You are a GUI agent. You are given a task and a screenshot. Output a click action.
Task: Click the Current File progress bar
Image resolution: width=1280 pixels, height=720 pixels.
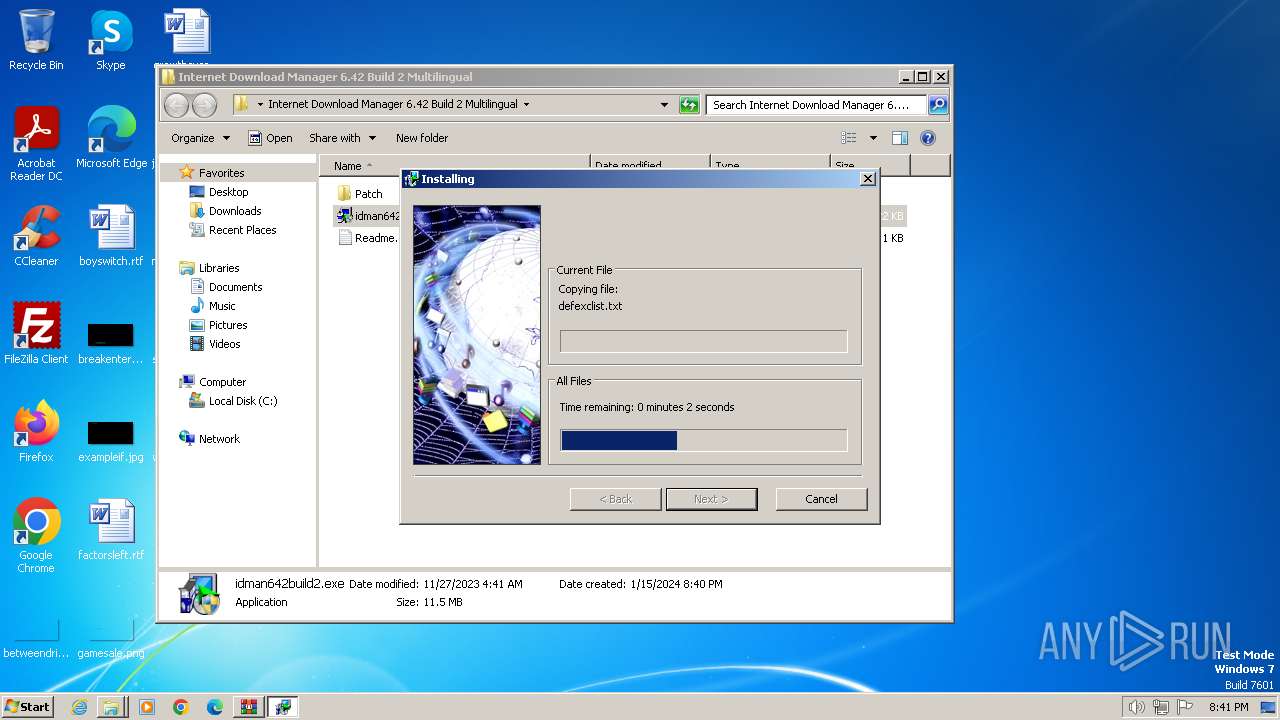click(x=703, y=342)
